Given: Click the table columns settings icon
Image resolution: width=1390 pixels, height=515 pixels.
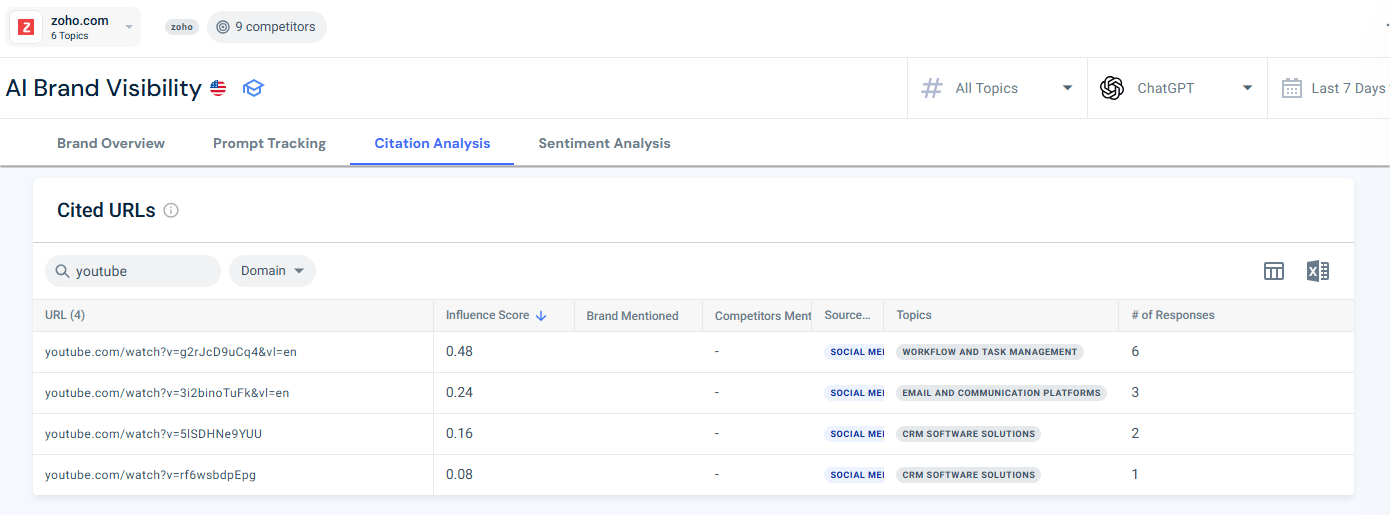Looking at the screenshot, I should click(x=1273, y=271).
